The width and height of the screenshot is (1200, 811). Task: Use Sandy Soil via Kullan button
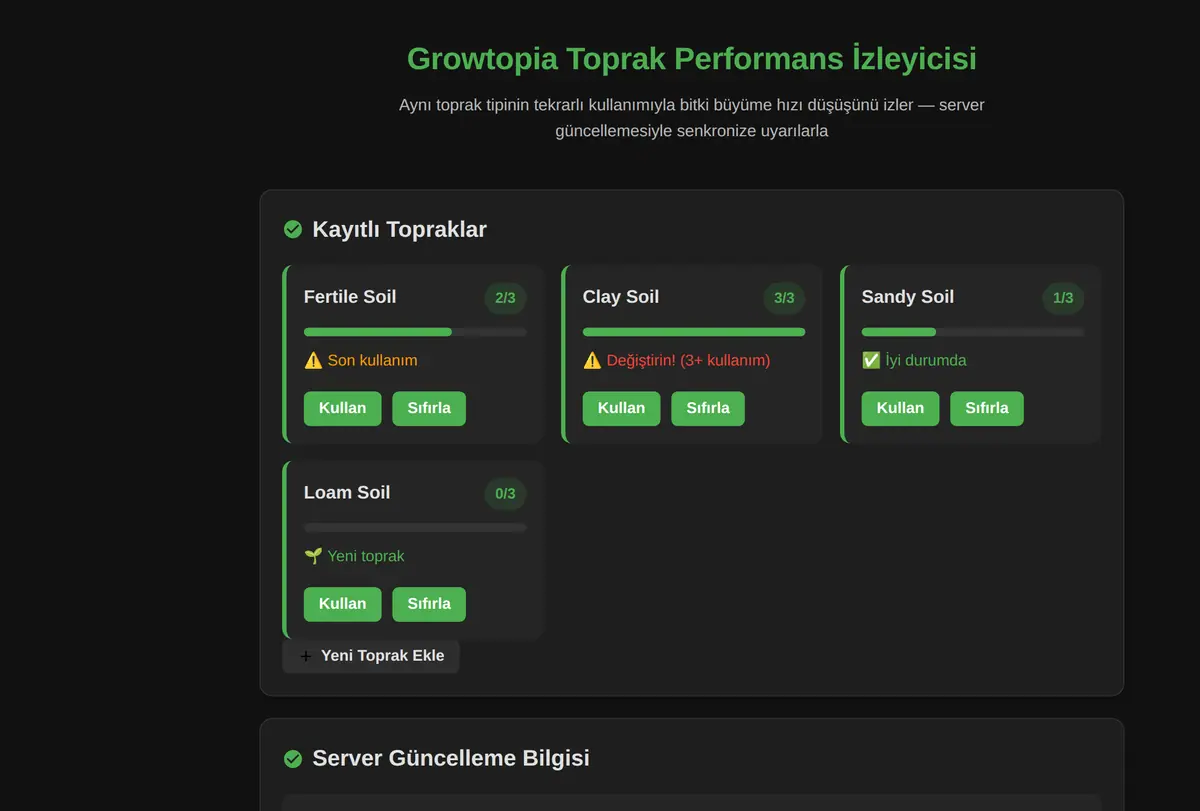900,408
